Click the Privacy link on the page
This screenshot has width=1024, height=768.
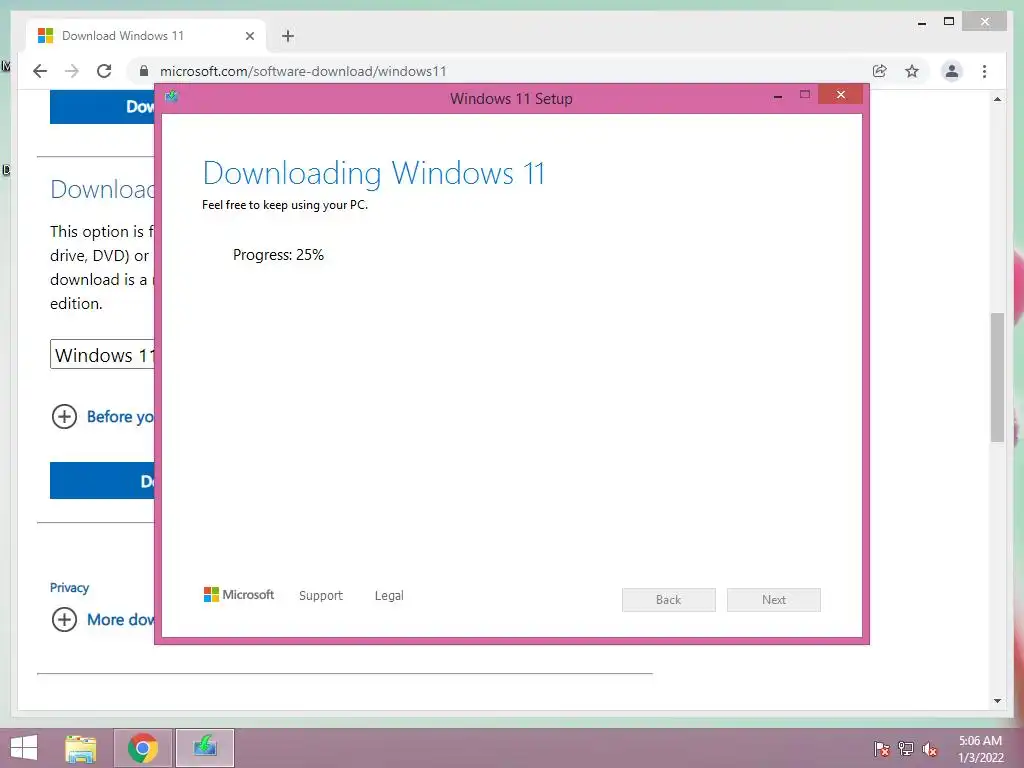(x=69, y=587)
